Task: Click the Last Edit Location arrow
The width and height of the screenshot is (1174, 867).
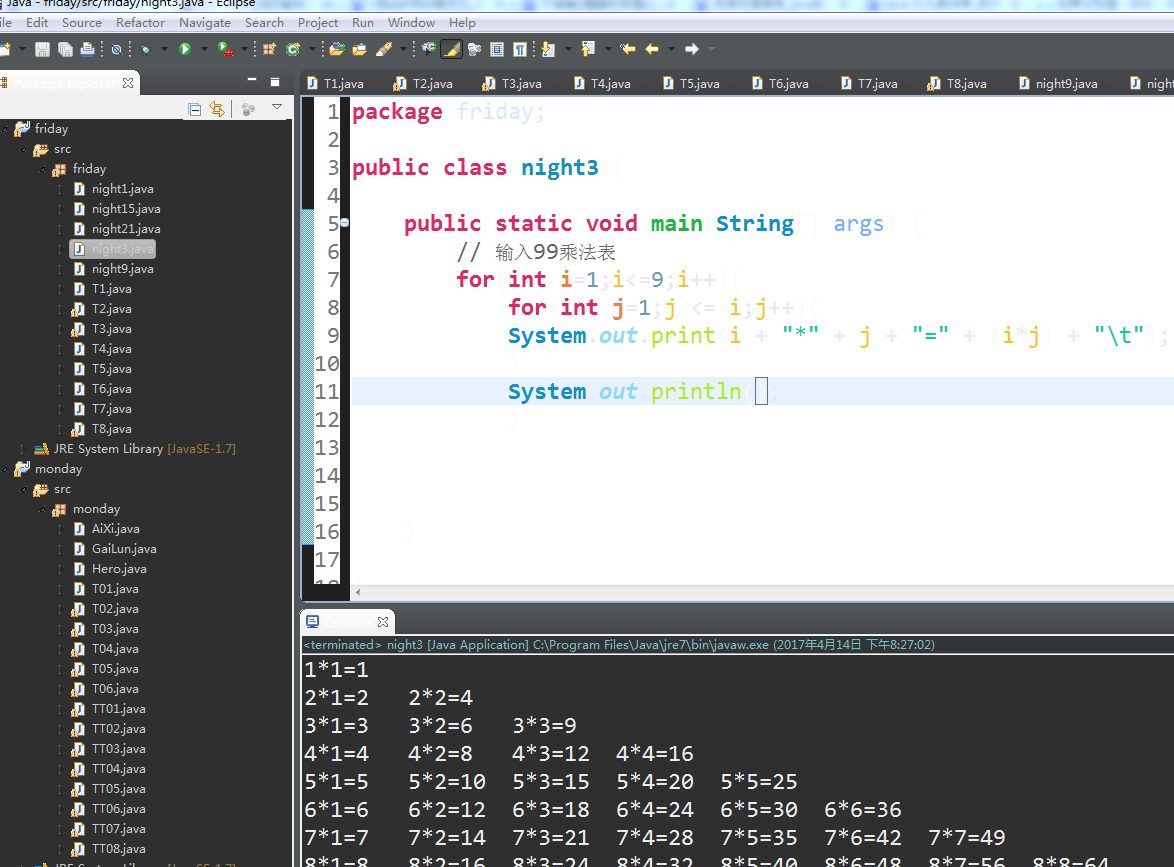Action: click(x=627, y=49)
